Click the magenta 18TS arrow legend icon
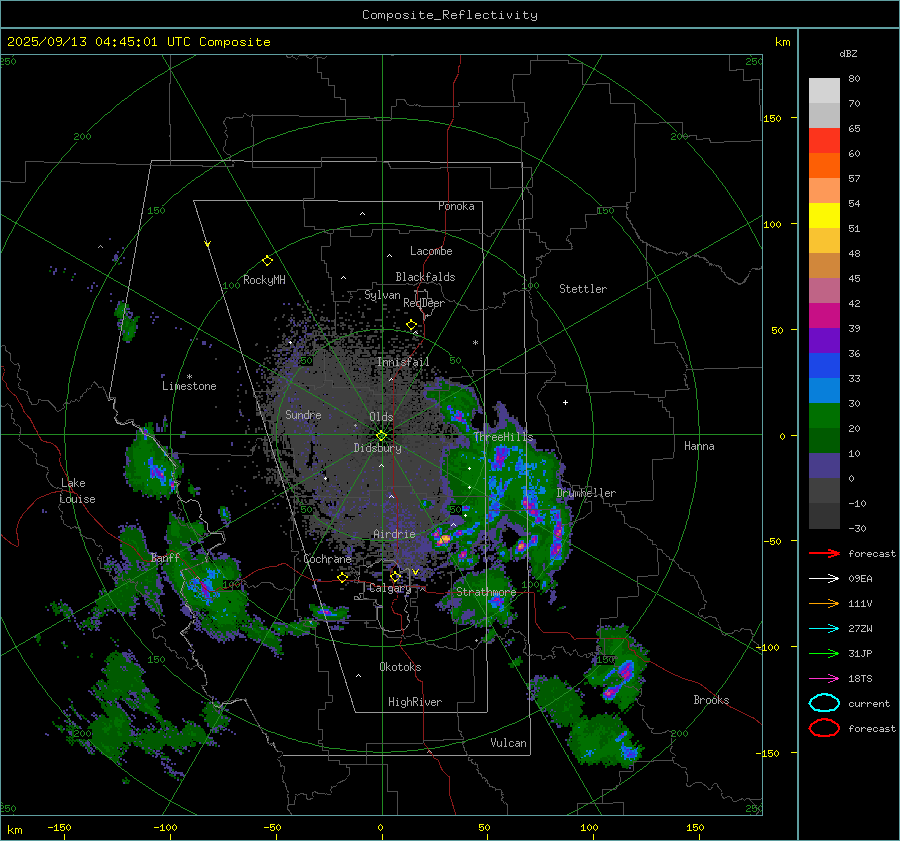The height and width of the screenshot is (841, 900). pyautogui.click(x=824, y=678)
